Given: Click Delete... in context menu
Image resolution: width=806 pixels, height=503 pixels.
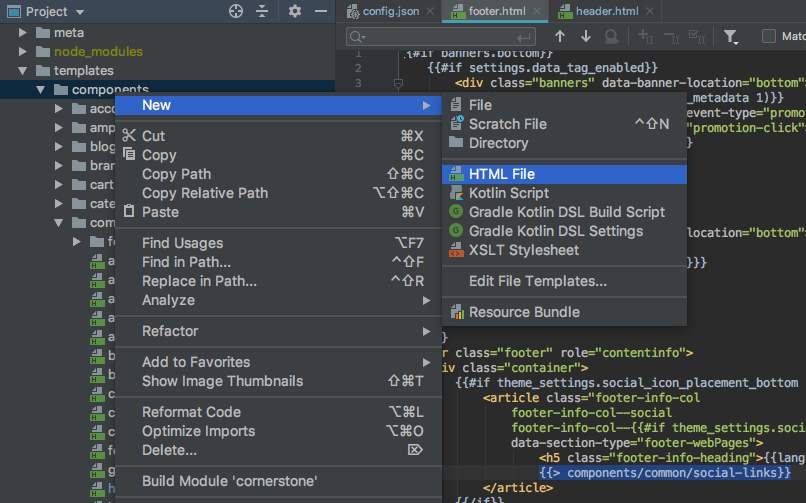Looking at the screenshot, I should coord(278,450).
